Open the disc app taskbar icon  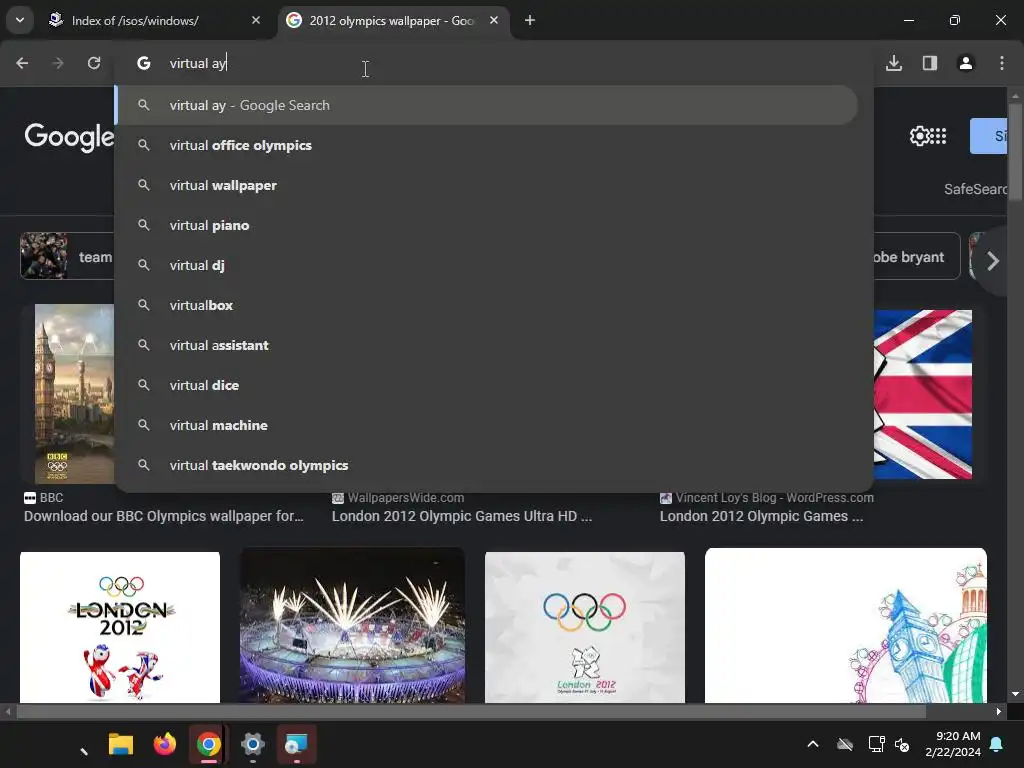pos(296,744)
